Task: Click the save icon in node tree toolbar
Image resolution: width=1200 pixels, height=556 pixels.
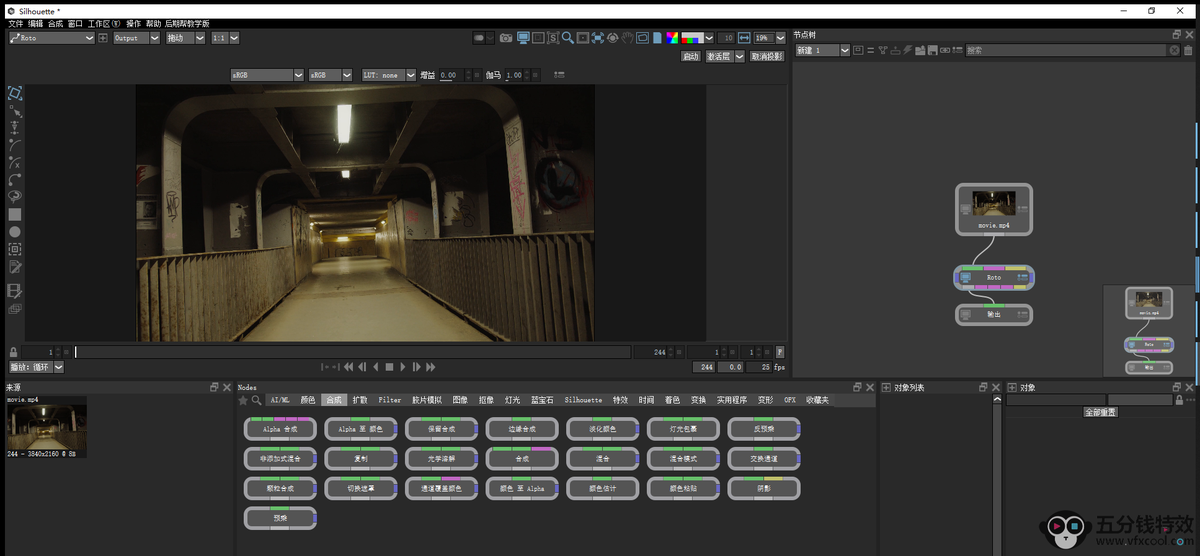Action: [x=932, y=50]
